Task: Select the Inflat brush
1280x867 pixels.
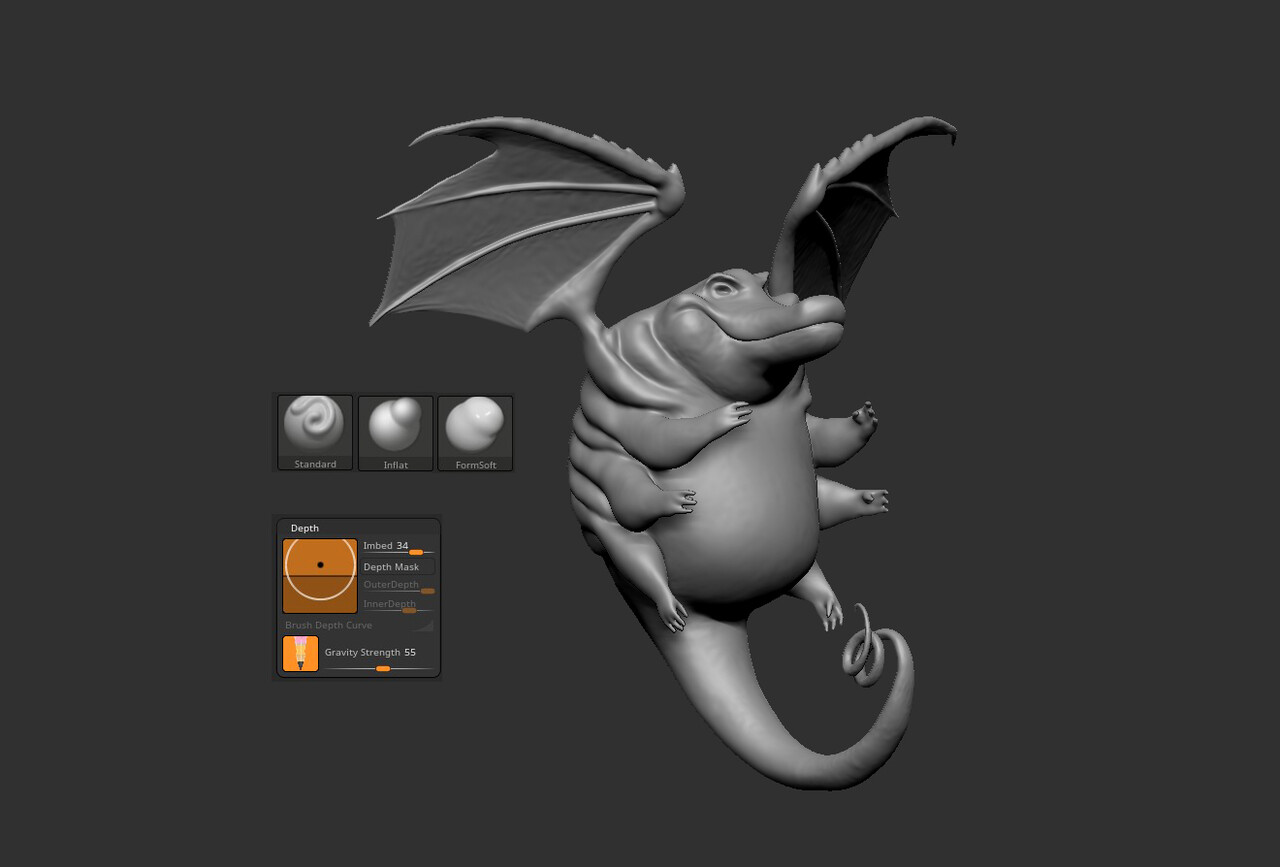Action: 395,433
